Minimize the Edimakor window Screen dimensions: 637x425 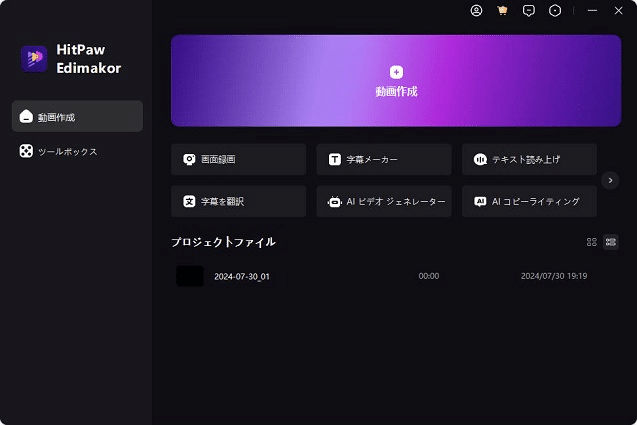pyautogui.click(x=592, y=11)
